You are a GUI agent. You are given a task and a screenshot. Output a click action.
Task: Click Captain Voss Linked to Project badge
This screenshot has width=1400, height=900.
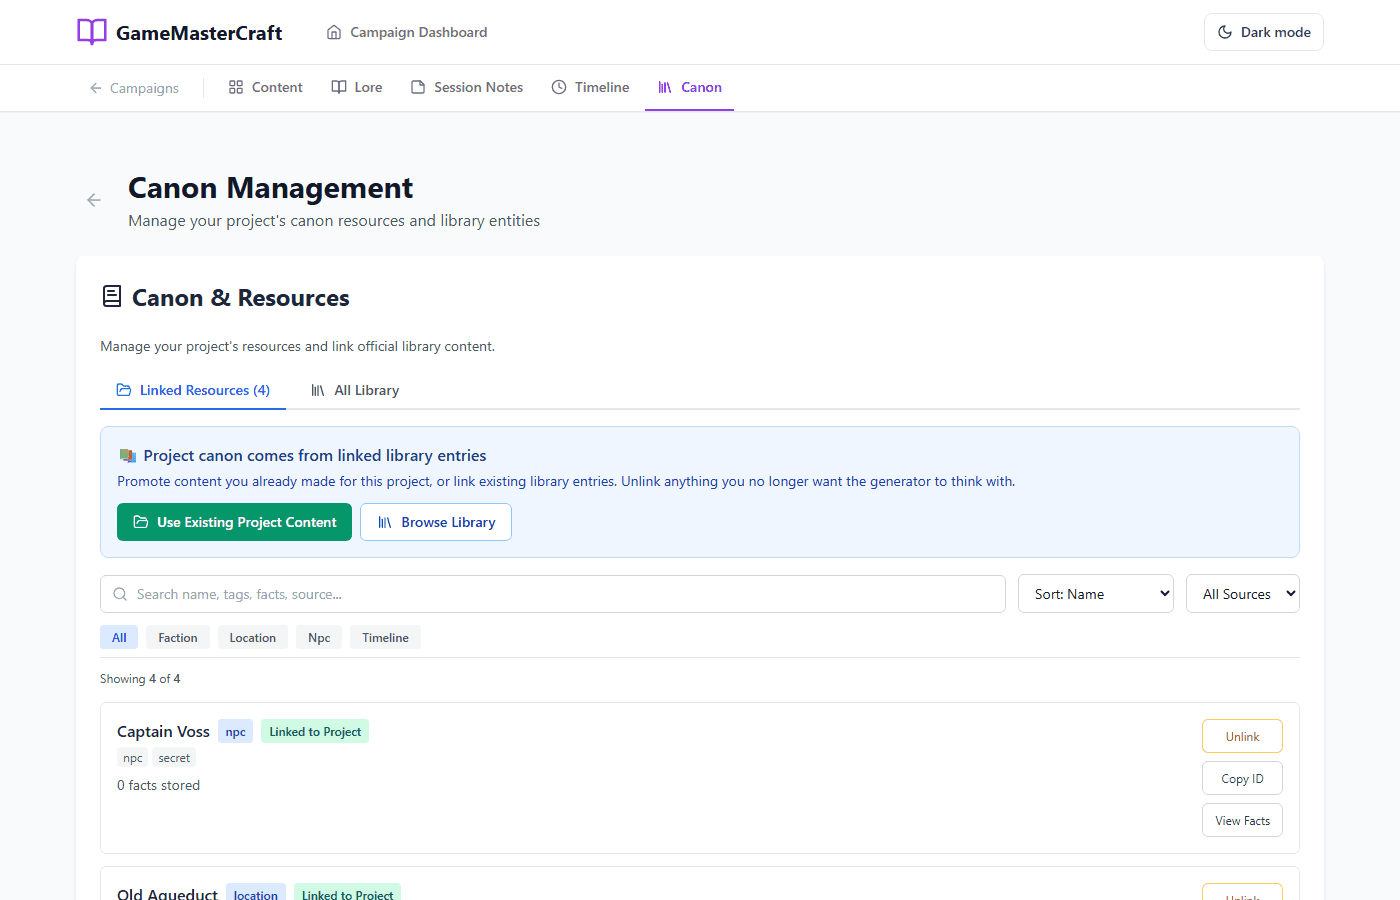click(315, 731)
